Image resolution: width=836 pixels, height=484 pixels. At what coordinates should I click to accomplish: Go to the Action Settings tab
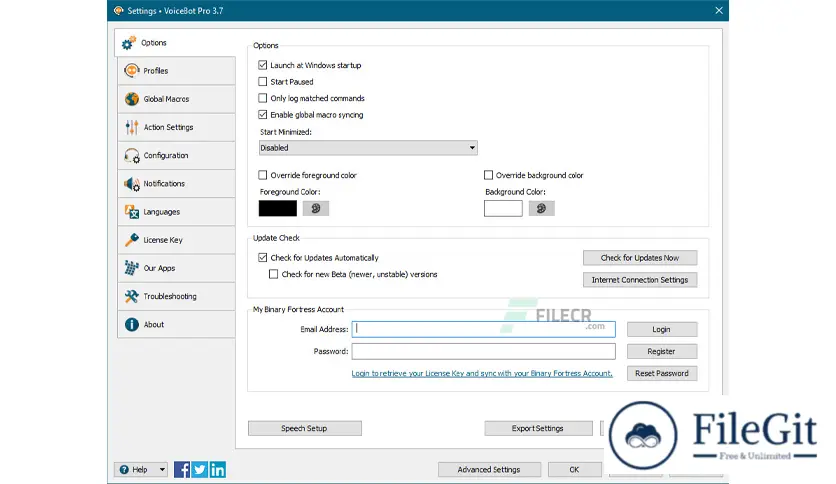pyautogui.click(x=176, y=127)
